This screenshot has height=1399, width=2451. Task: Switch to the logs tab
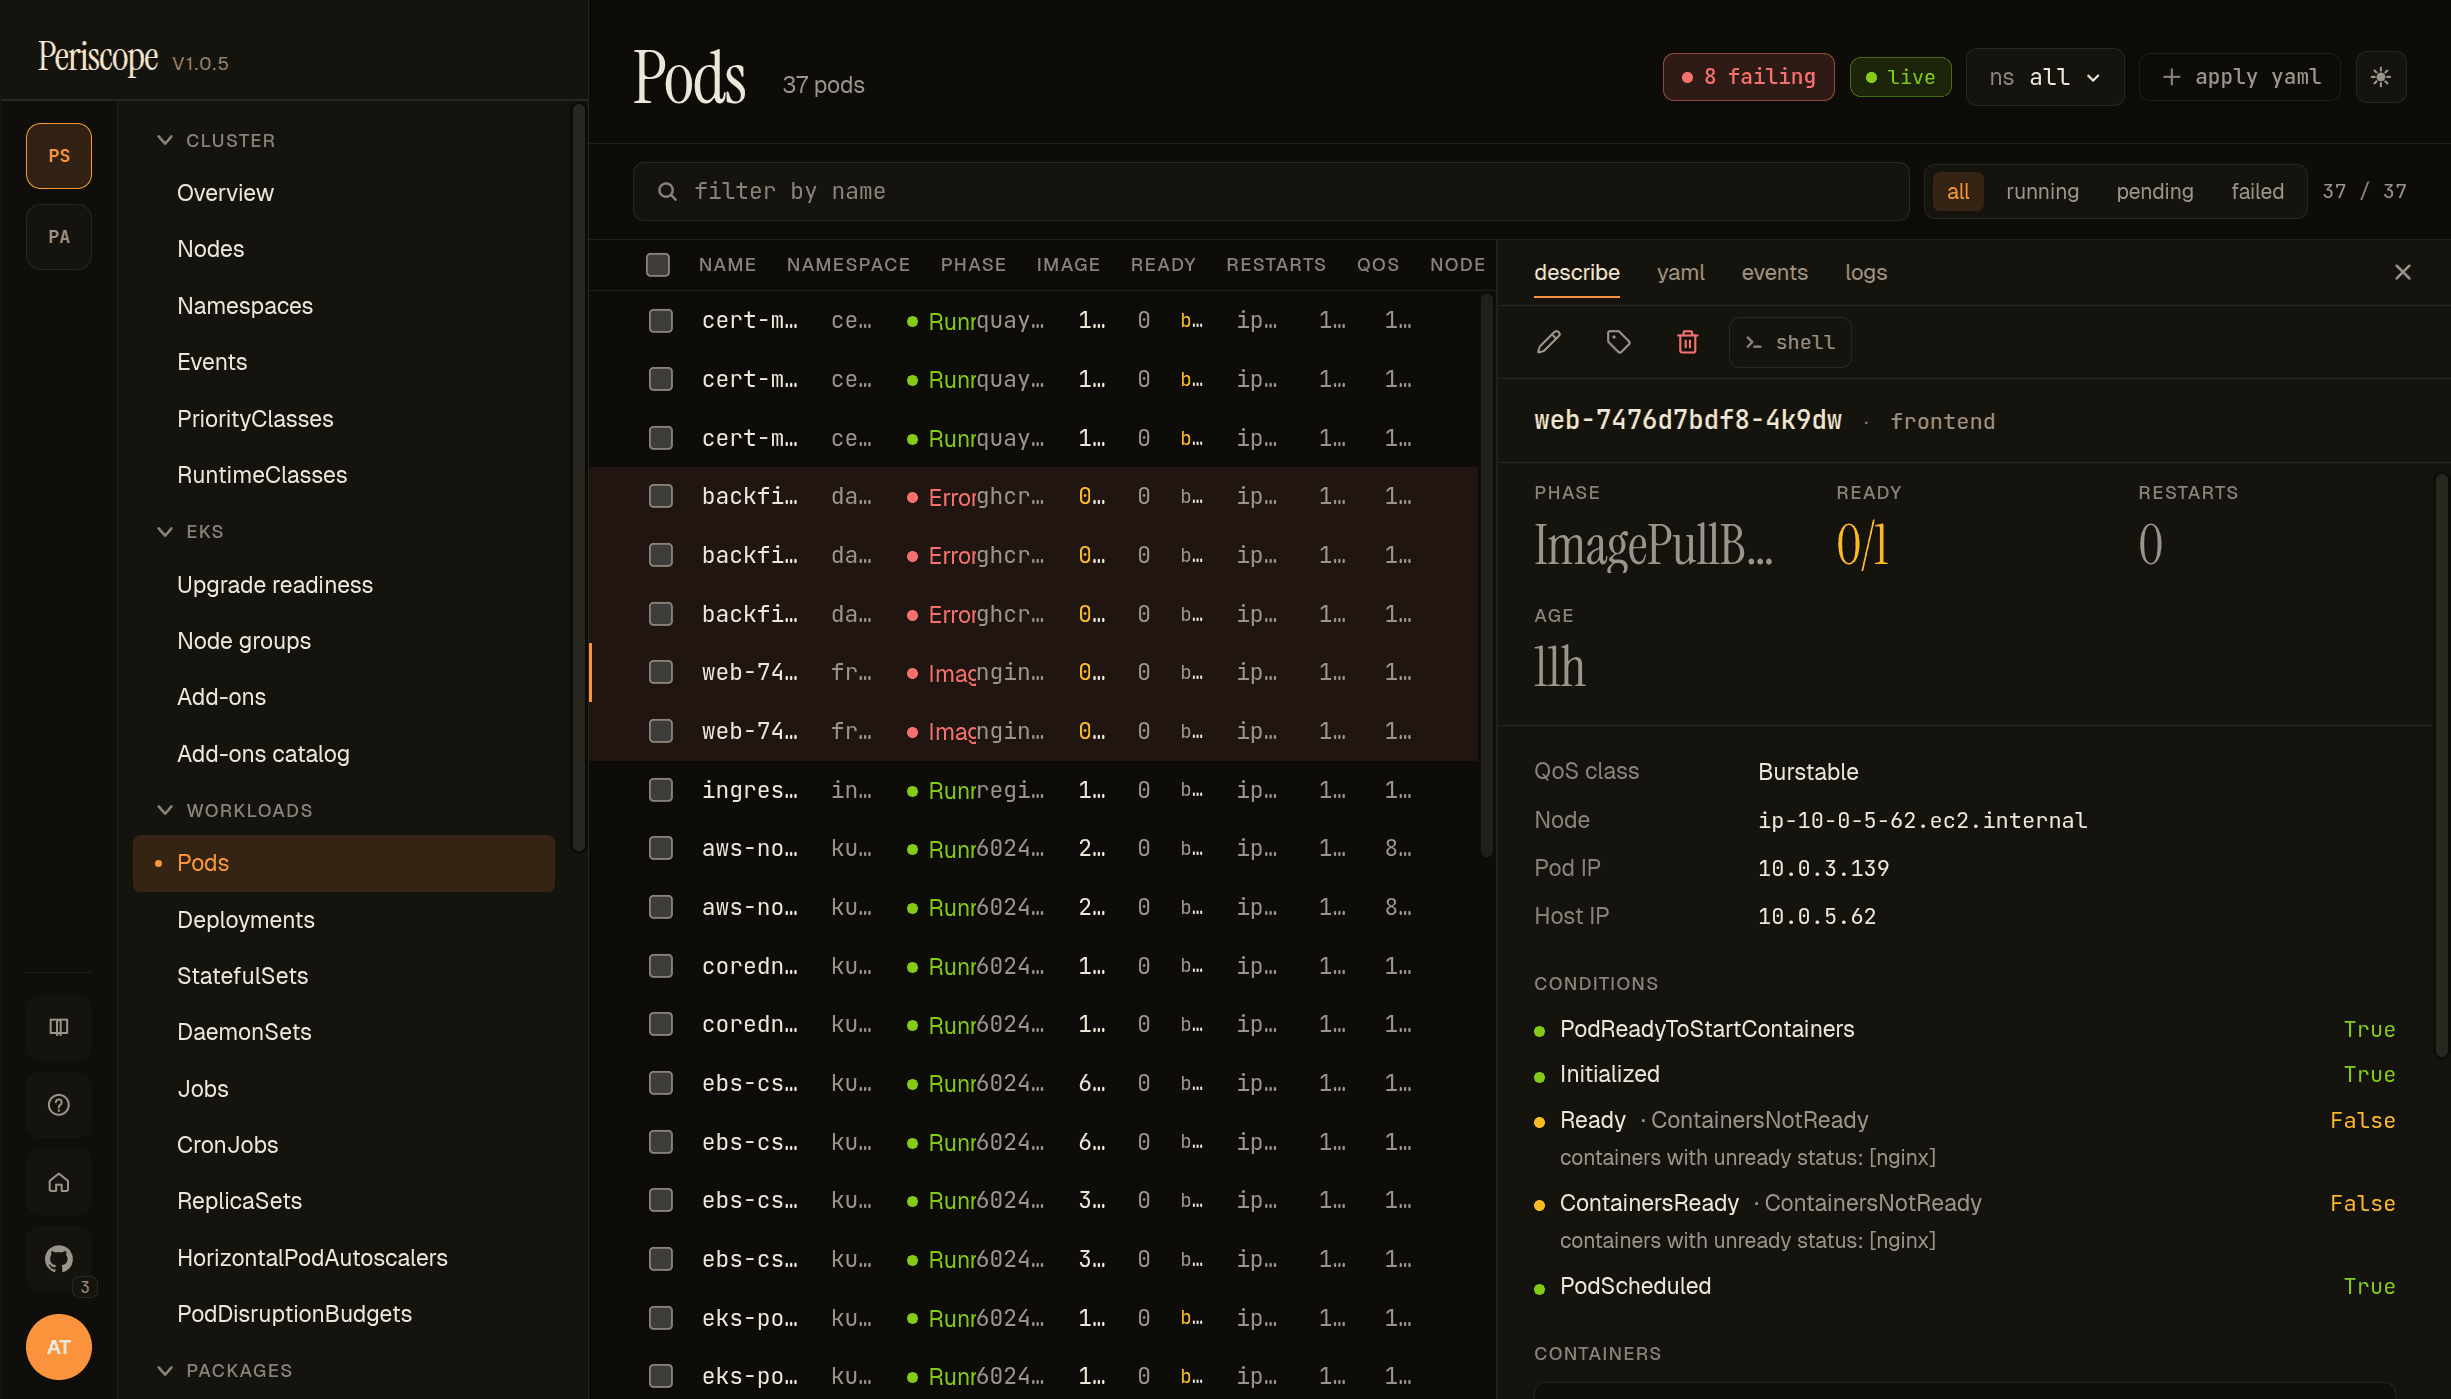pos(1866,272)
